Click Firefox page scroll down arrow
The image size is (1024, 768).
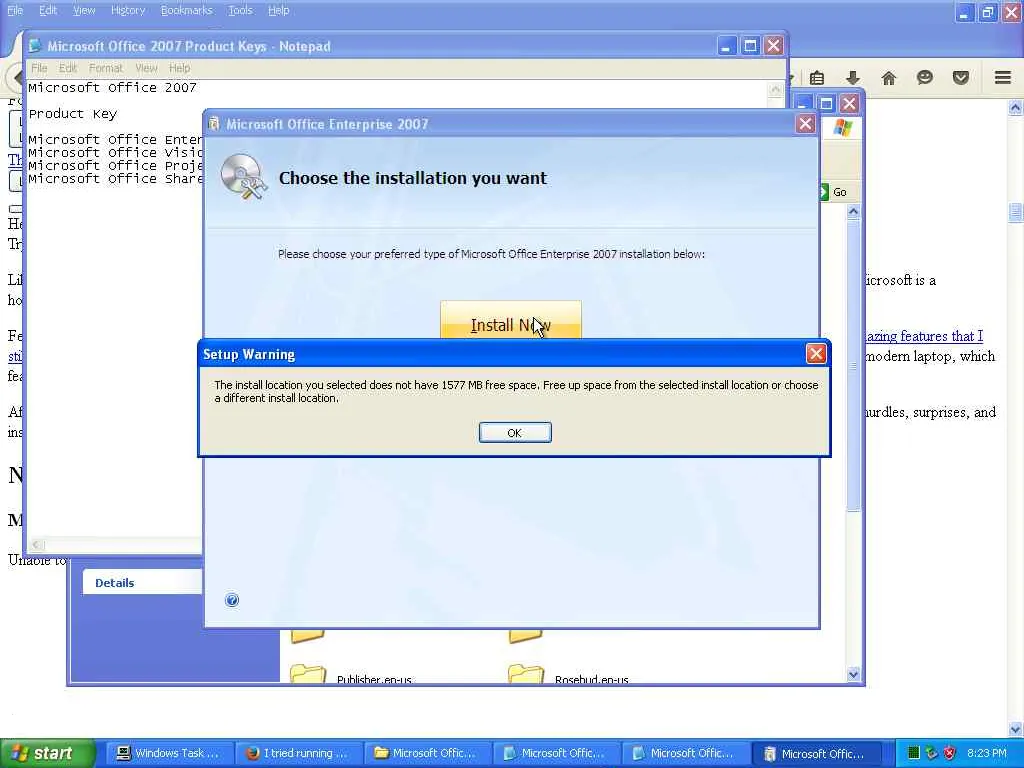(1015, 728)
